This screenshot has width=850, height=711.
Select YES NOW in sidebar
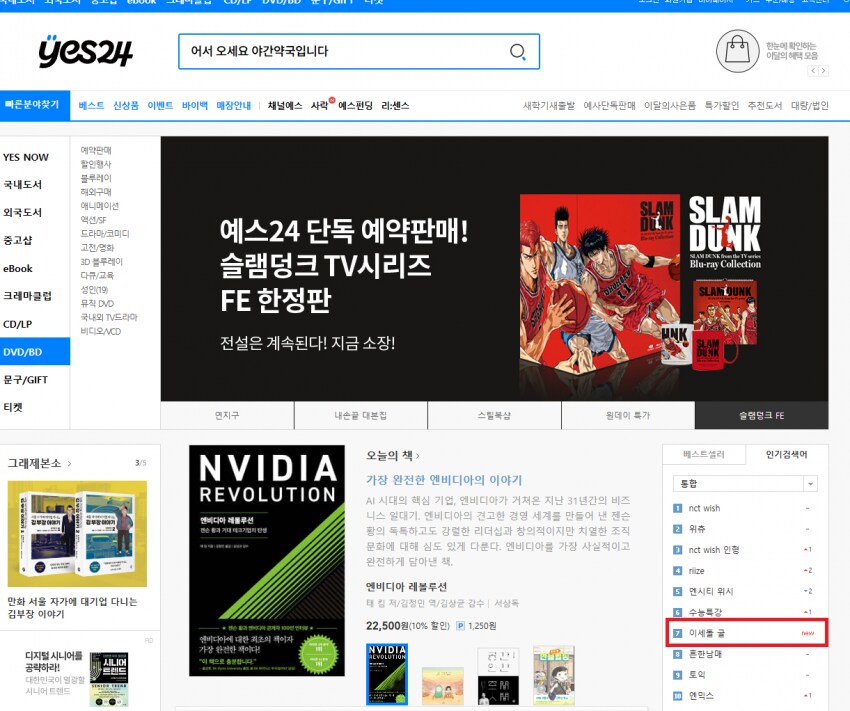tap(25, 157)
